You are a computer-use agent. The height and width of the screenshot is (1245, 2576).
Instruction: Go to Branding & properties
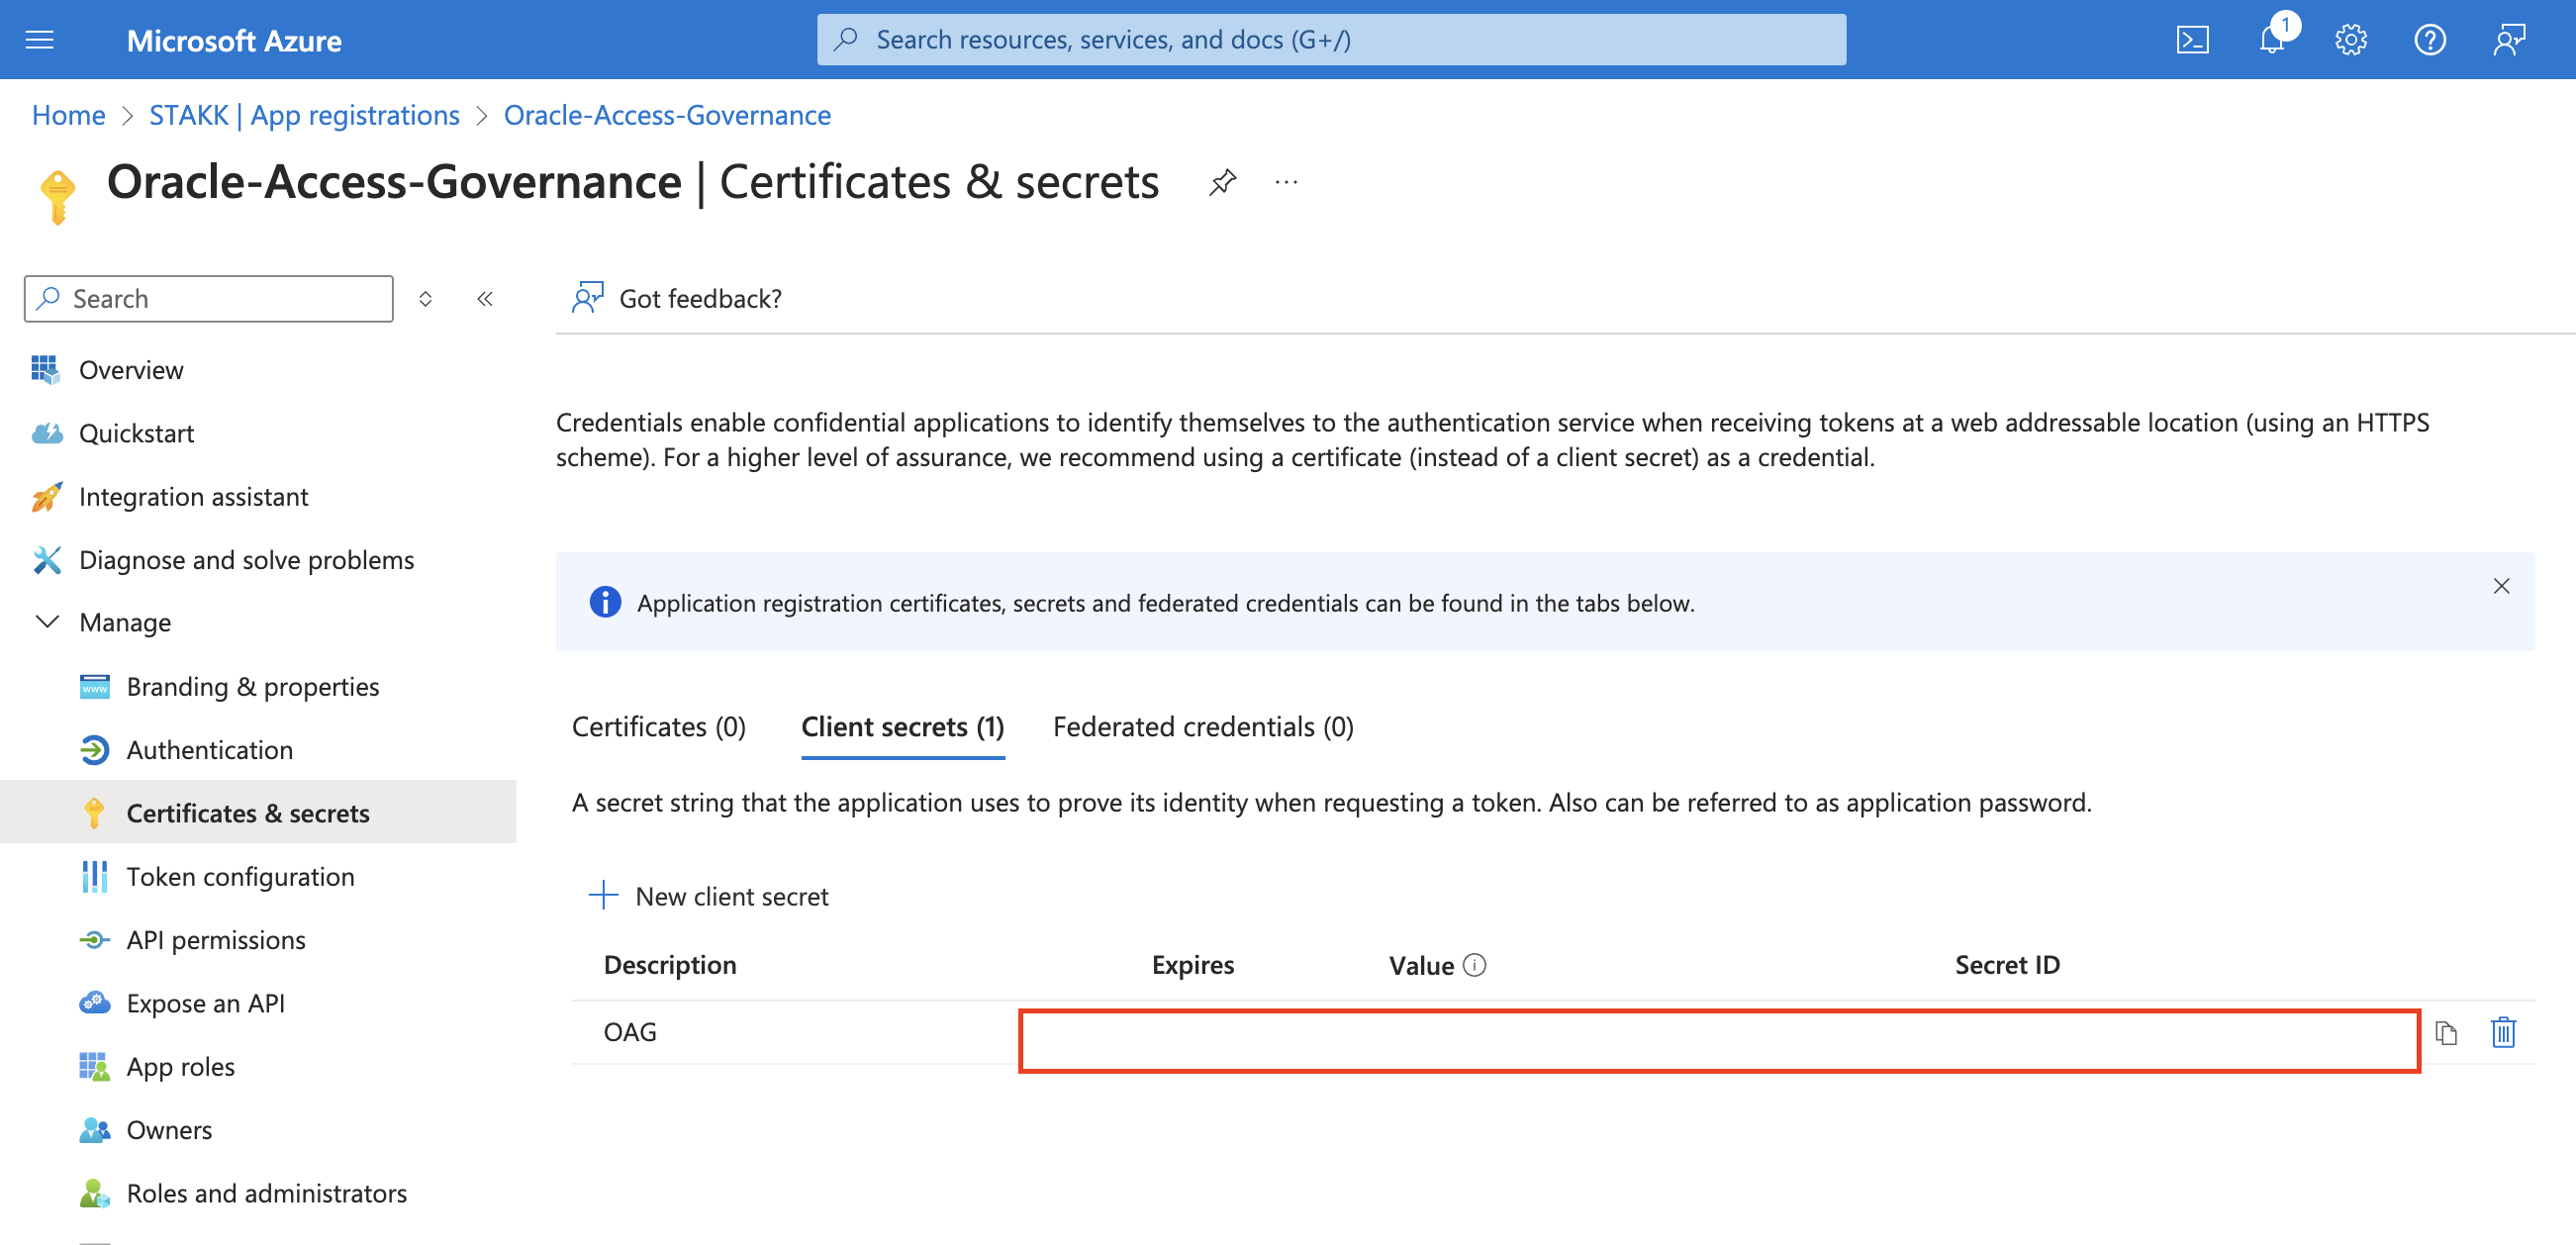click(253, 686)
